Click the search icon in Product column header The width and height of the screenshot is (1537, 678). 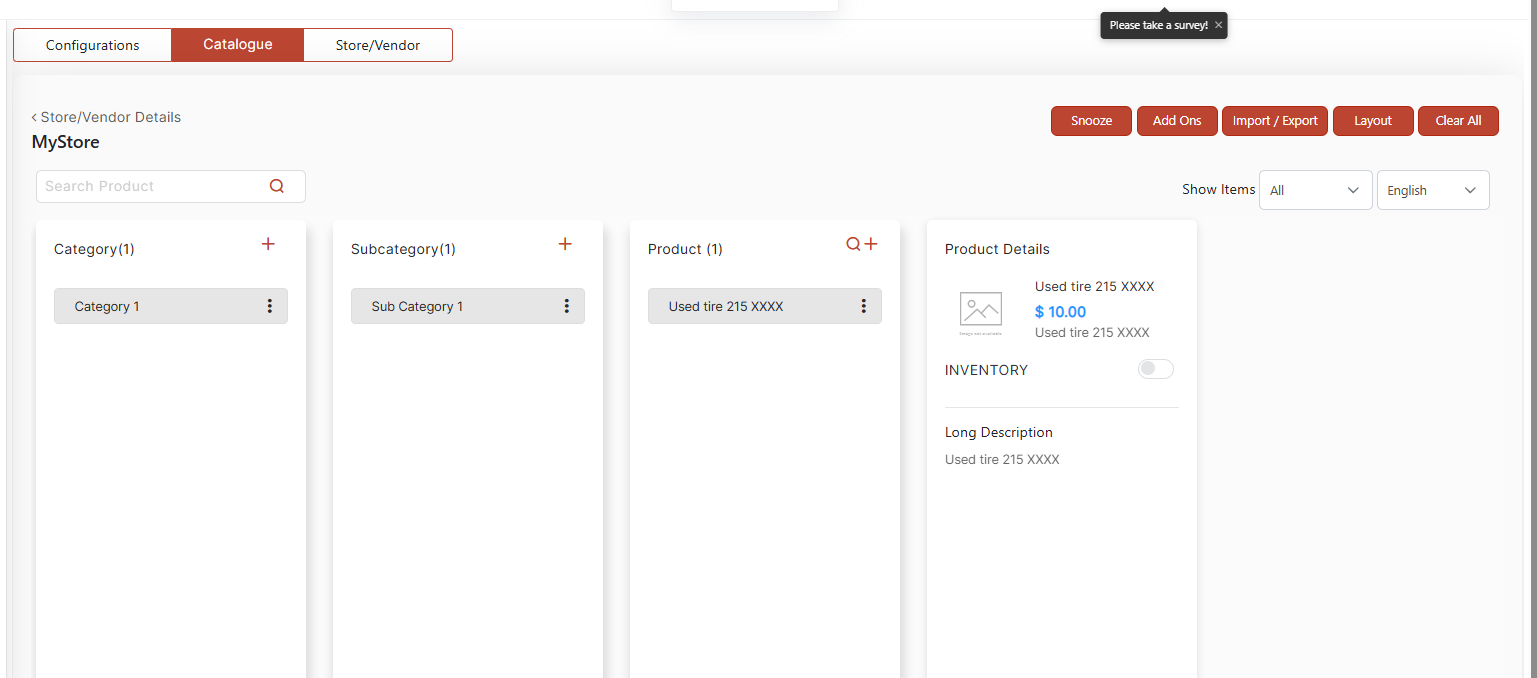pyautogui.click(x=853, y=244)
